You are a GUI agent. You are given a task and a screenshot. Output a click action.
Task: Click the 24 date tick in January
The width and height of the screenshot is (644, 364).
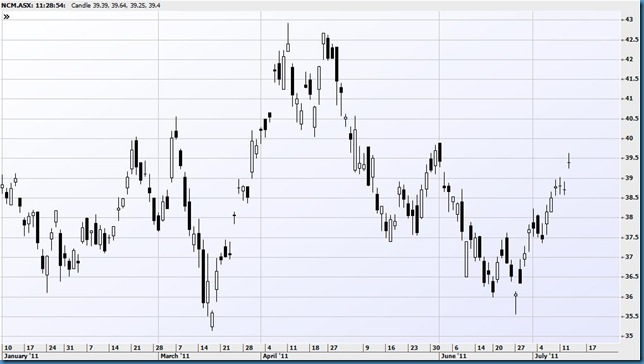click(53, 348)
